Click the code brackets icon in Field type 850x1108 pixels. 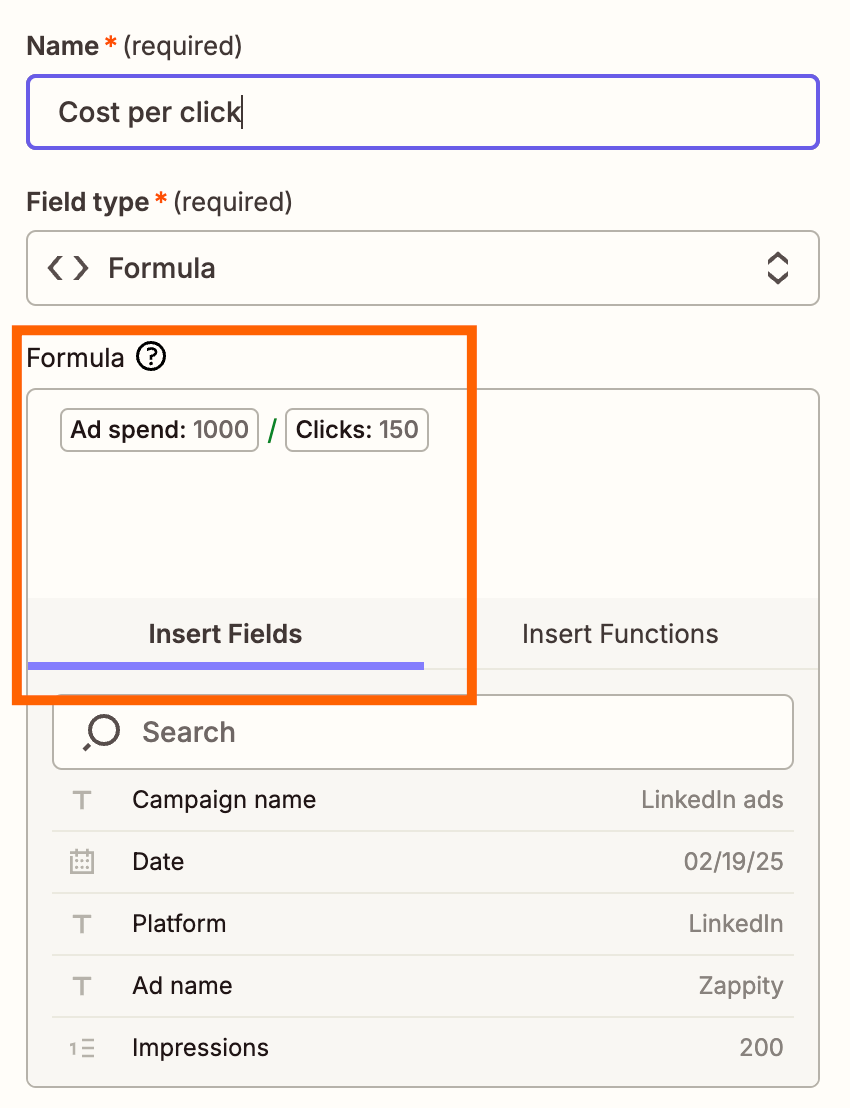coord(69,268)
